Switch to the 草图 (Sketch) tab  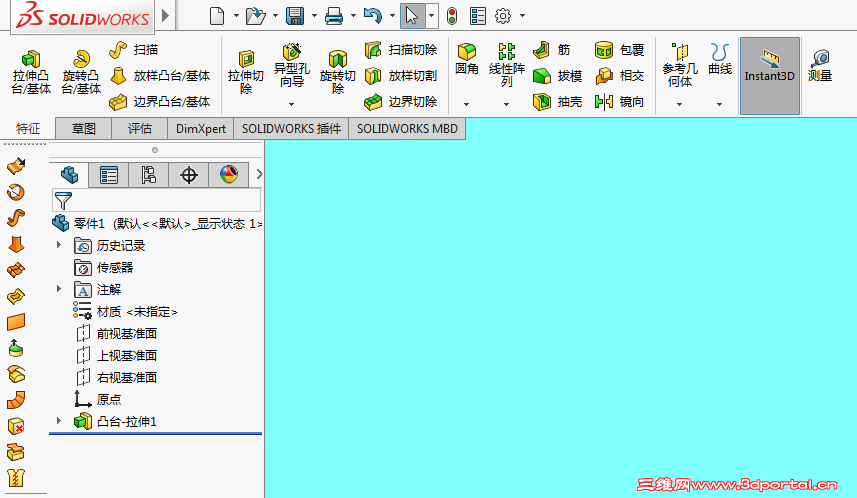(84, 129)
